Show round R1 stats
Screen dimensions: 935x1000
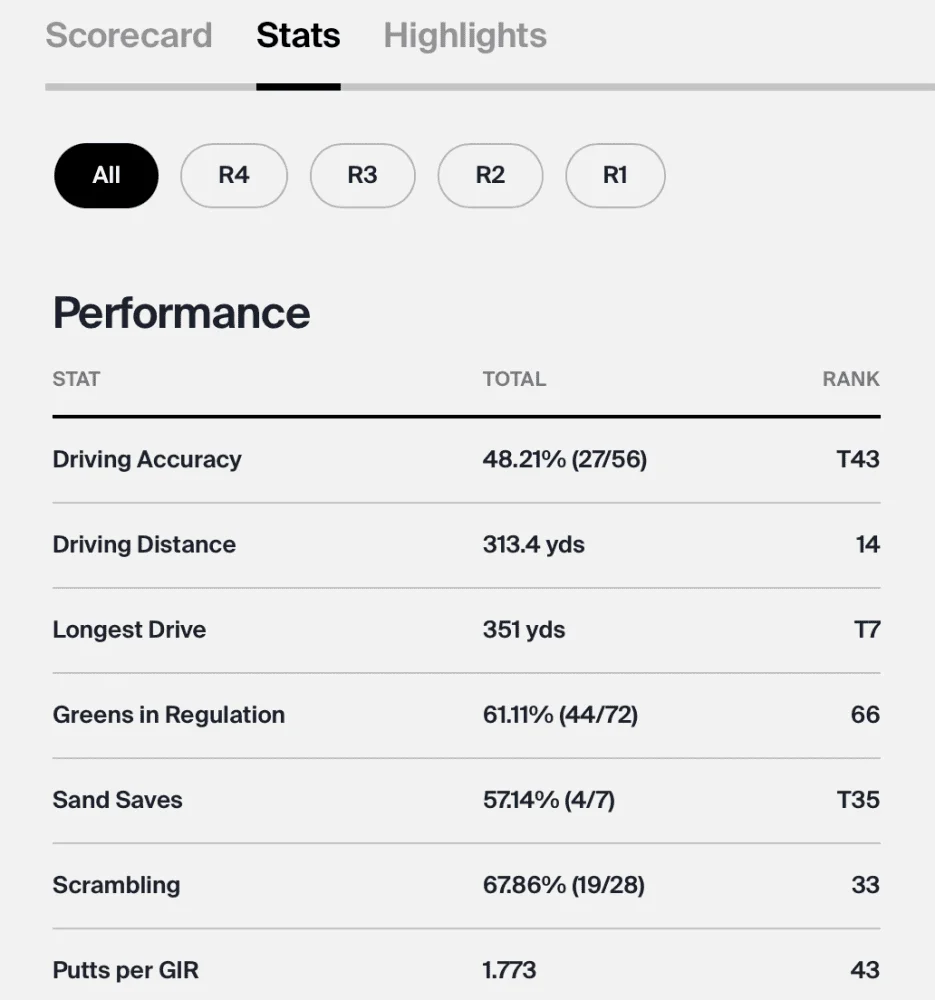click(x=615, y=175)
